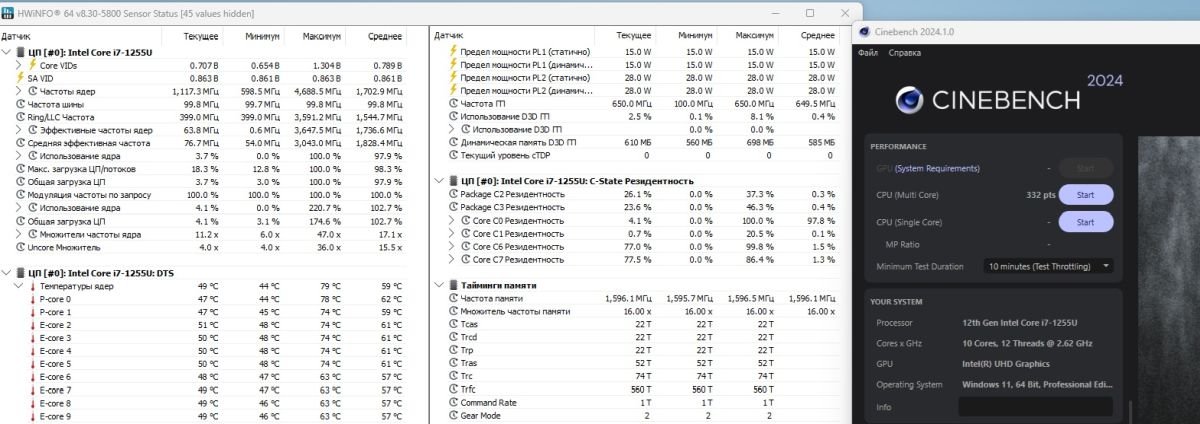
Task: Click the thermometer icon for E-core 2
Action: click(31, 325)
